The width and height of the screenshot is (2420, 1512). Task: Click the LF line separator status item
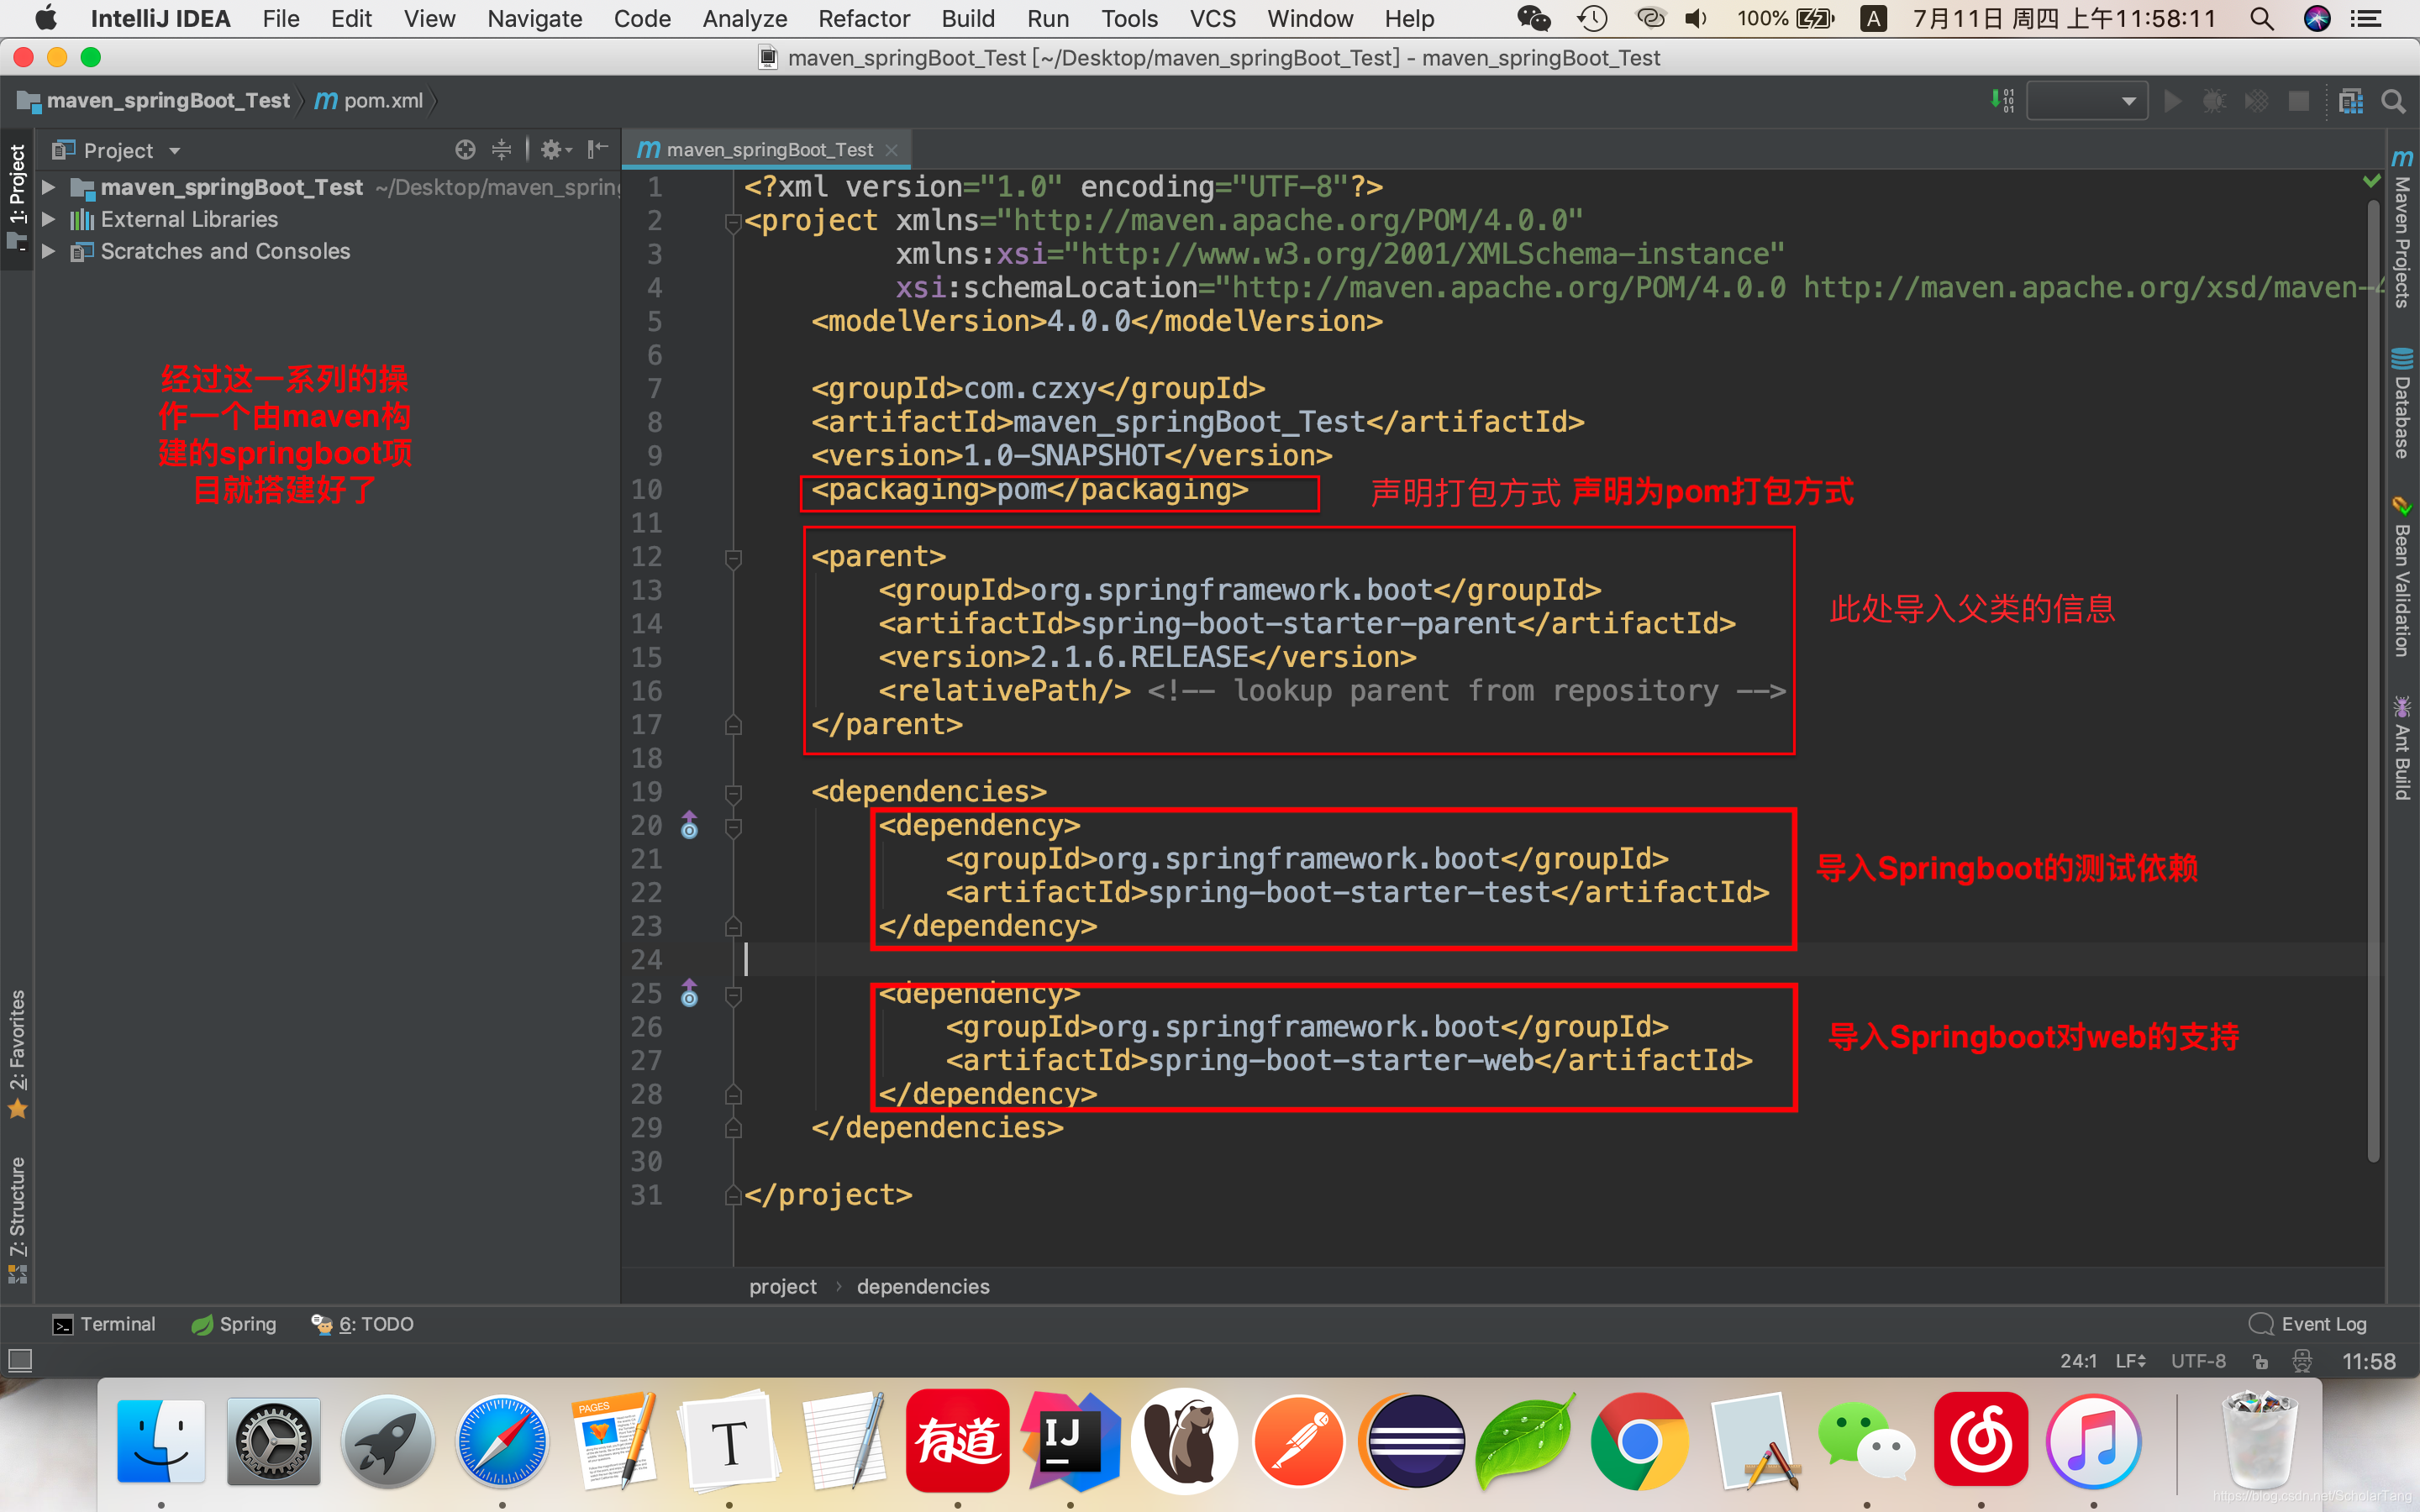click(x=2130, y=1361)
